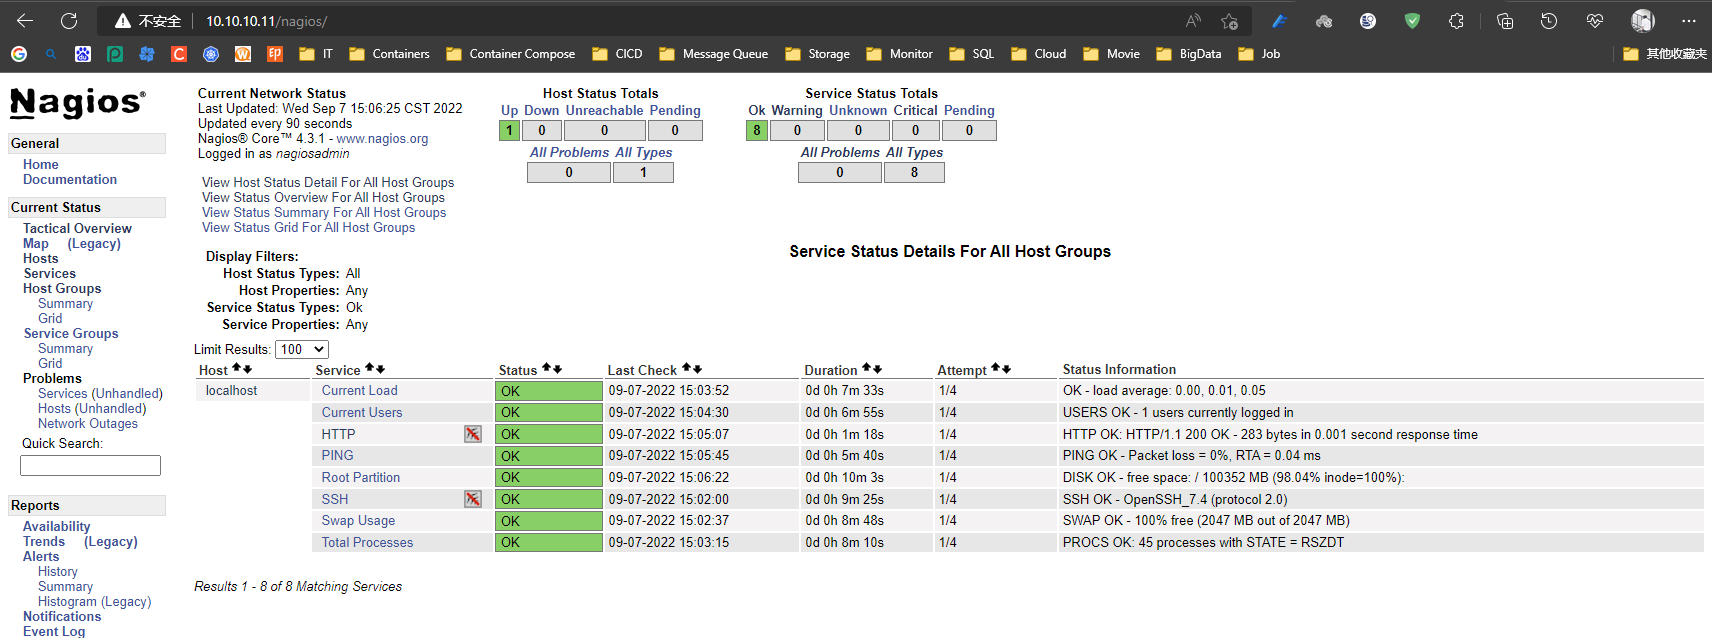Image resolution: width=1712 pixels, height=638 pixels.
Task: Reload the page with the refresh icon
Action: 69,21
